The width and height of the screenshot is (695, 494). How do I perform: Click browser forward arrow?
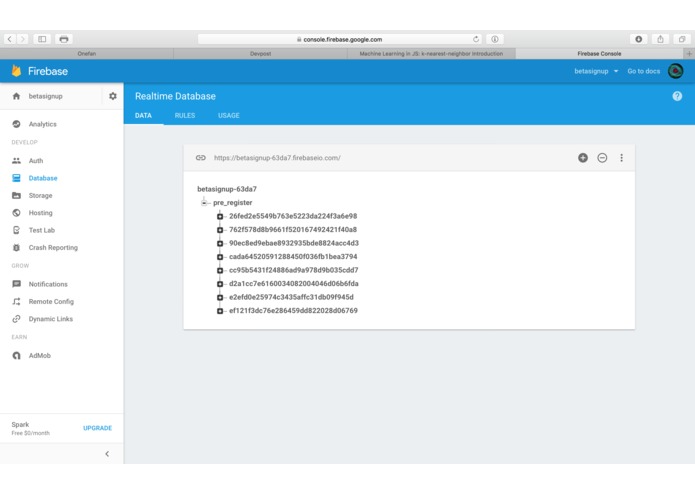pos(23,39)
